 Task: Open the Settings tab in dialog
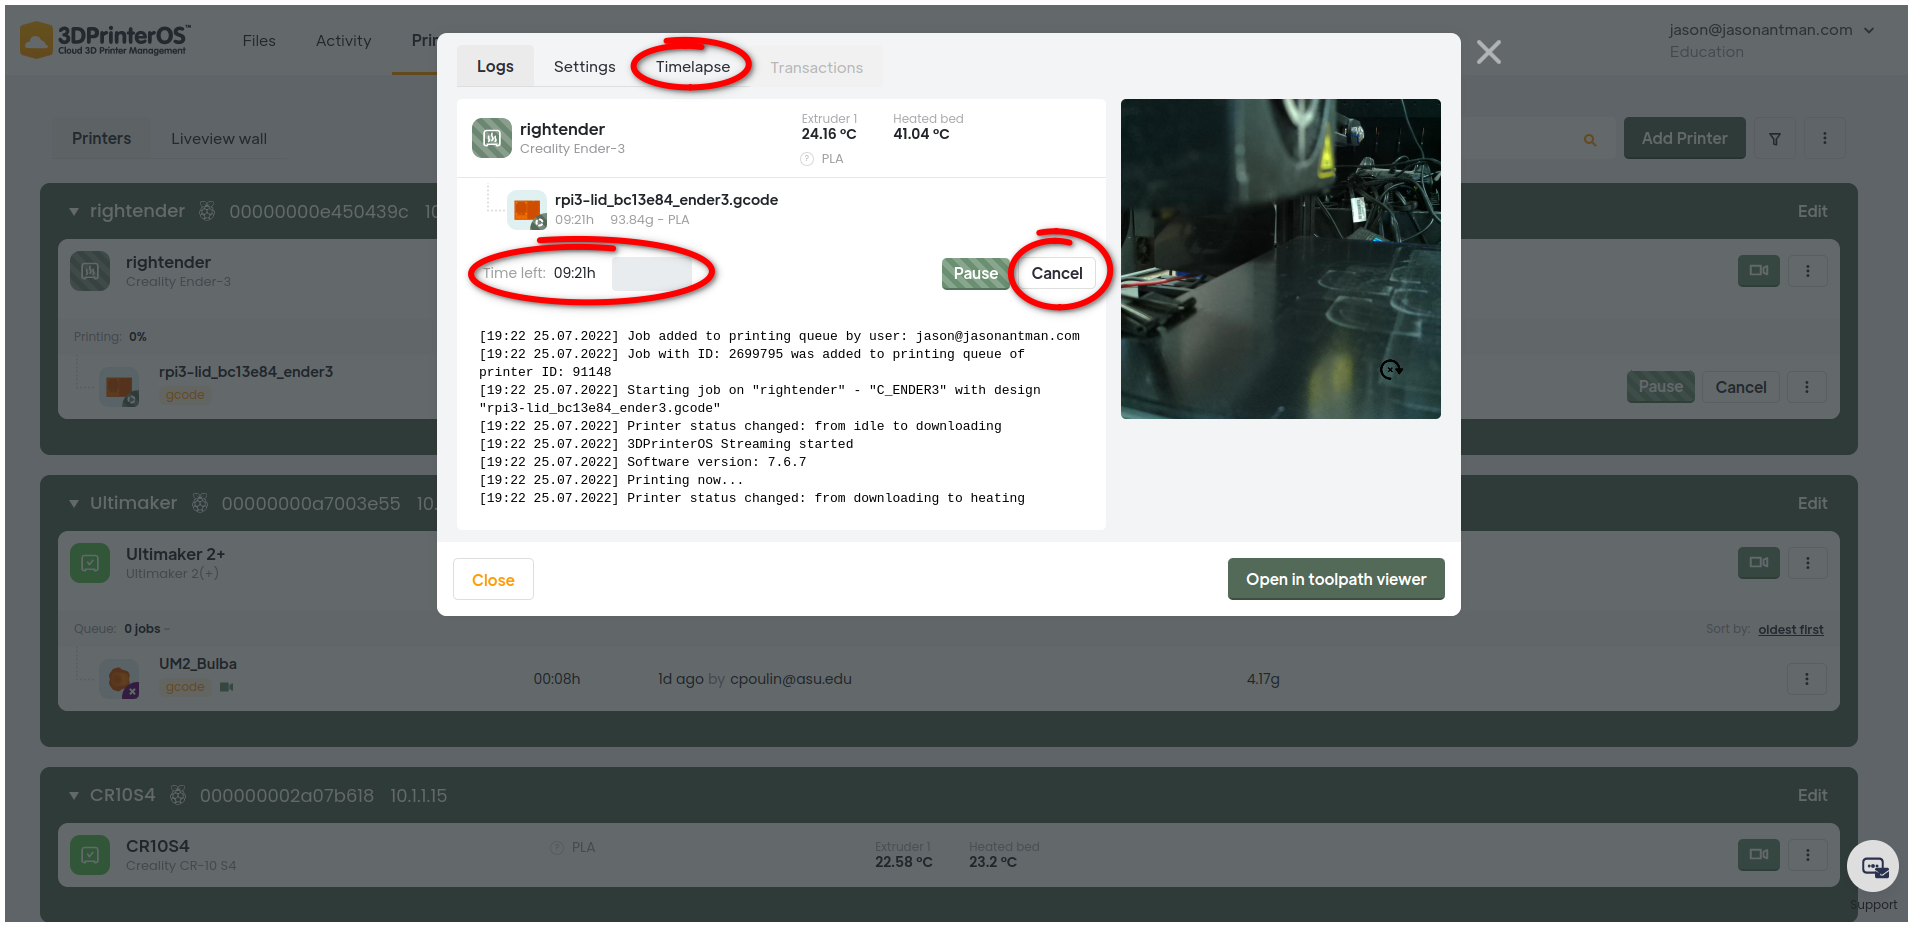[584, 67]
